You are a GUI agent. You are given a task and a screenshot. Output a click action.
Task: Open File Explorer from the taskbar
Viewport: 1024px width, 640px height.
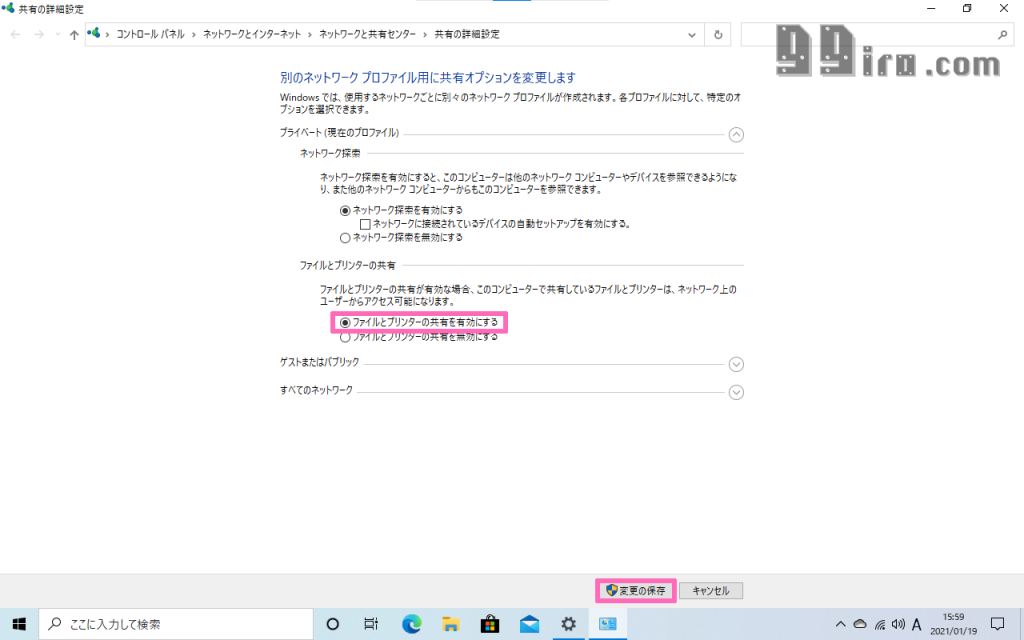point(451,624)
